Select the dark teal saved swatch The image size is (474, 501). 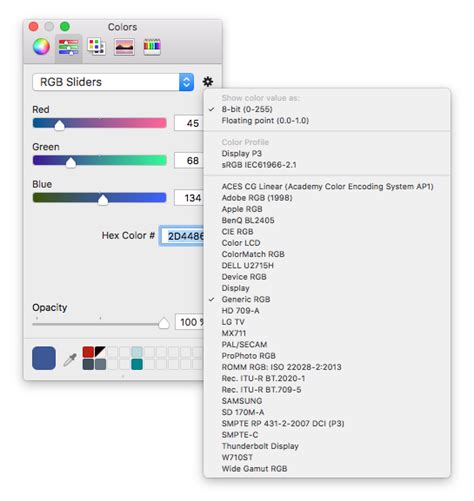[x=137, y=364]
